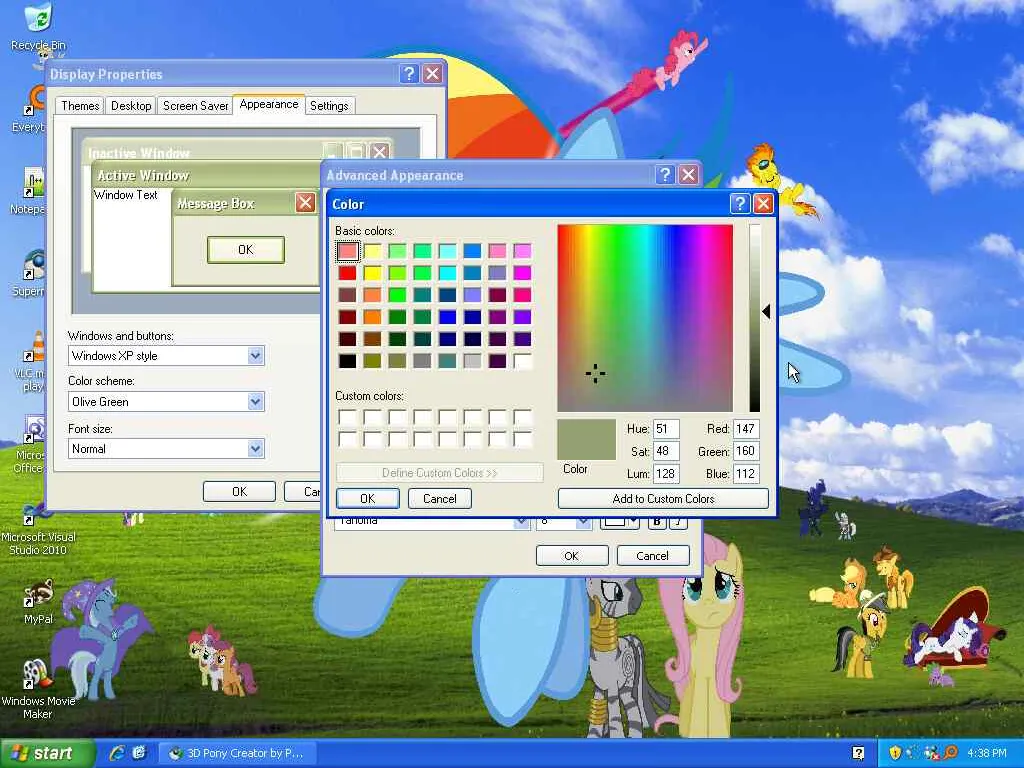Click the taskbar clock showing 4:38 PM
The width and height of the screenshot is (1024, 768).
987,753
